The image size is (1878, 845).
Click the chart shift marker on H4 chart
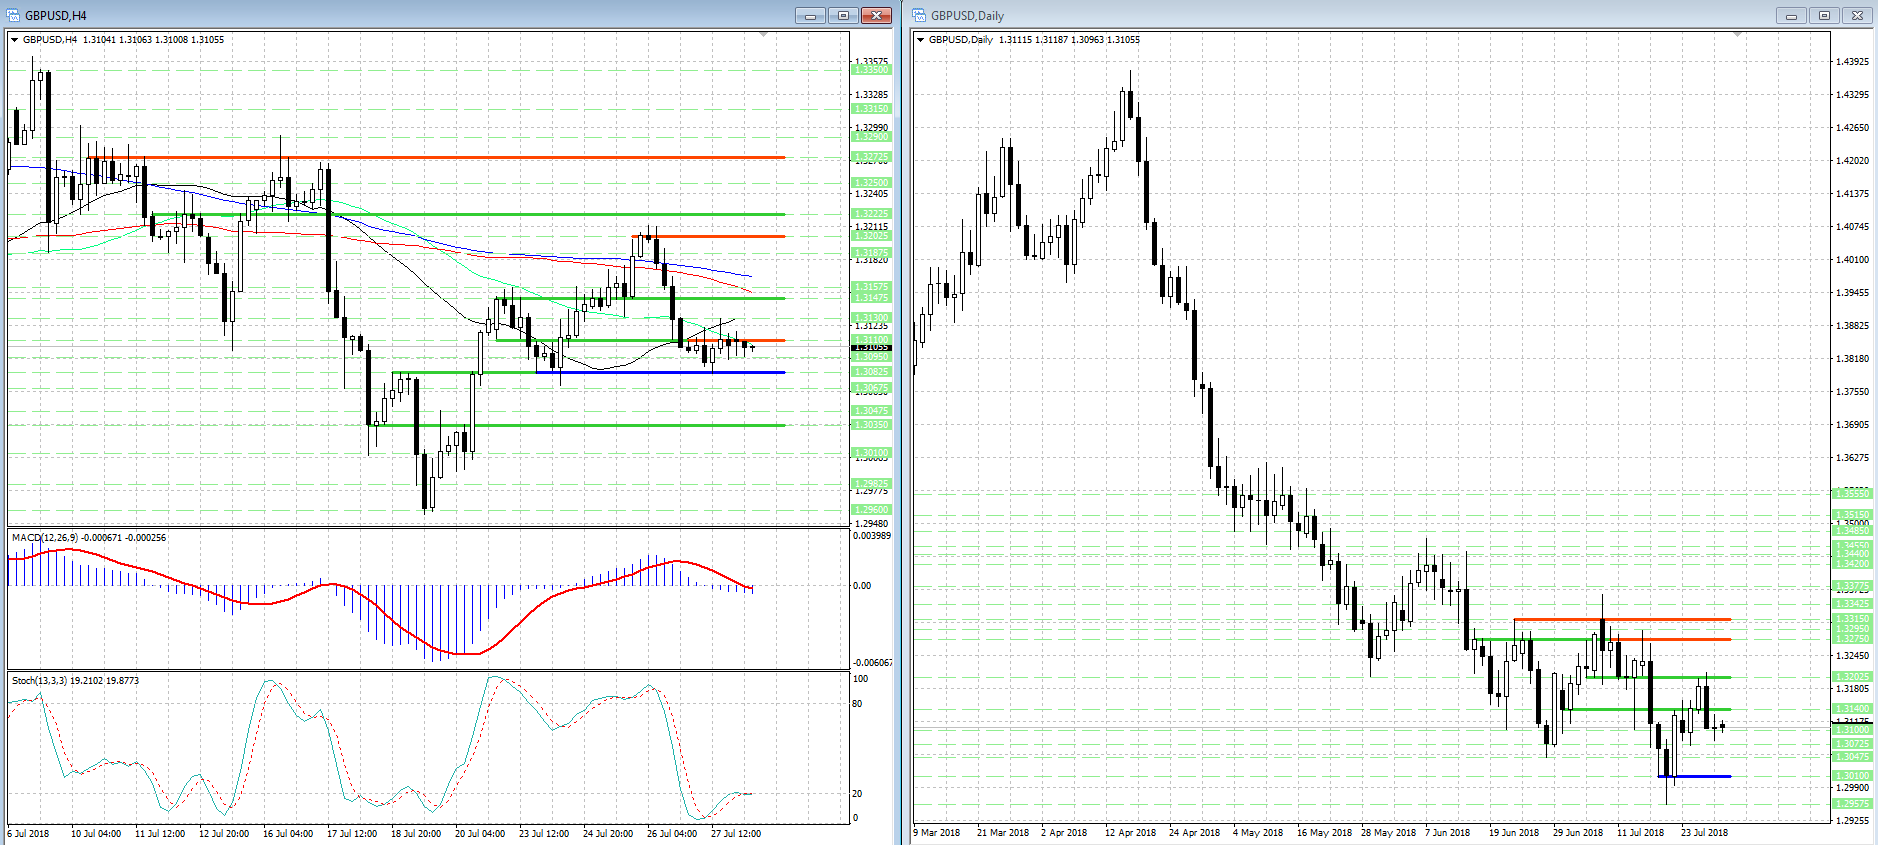764,35
